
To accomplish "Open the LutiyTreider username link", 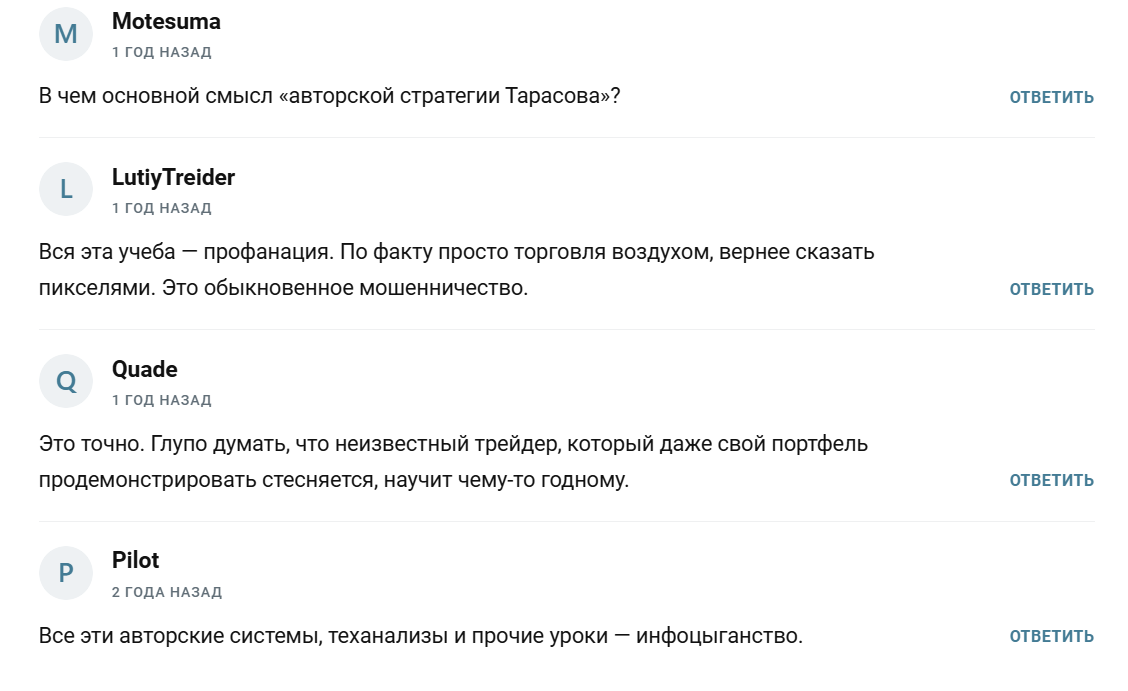I will click(173, 178).
